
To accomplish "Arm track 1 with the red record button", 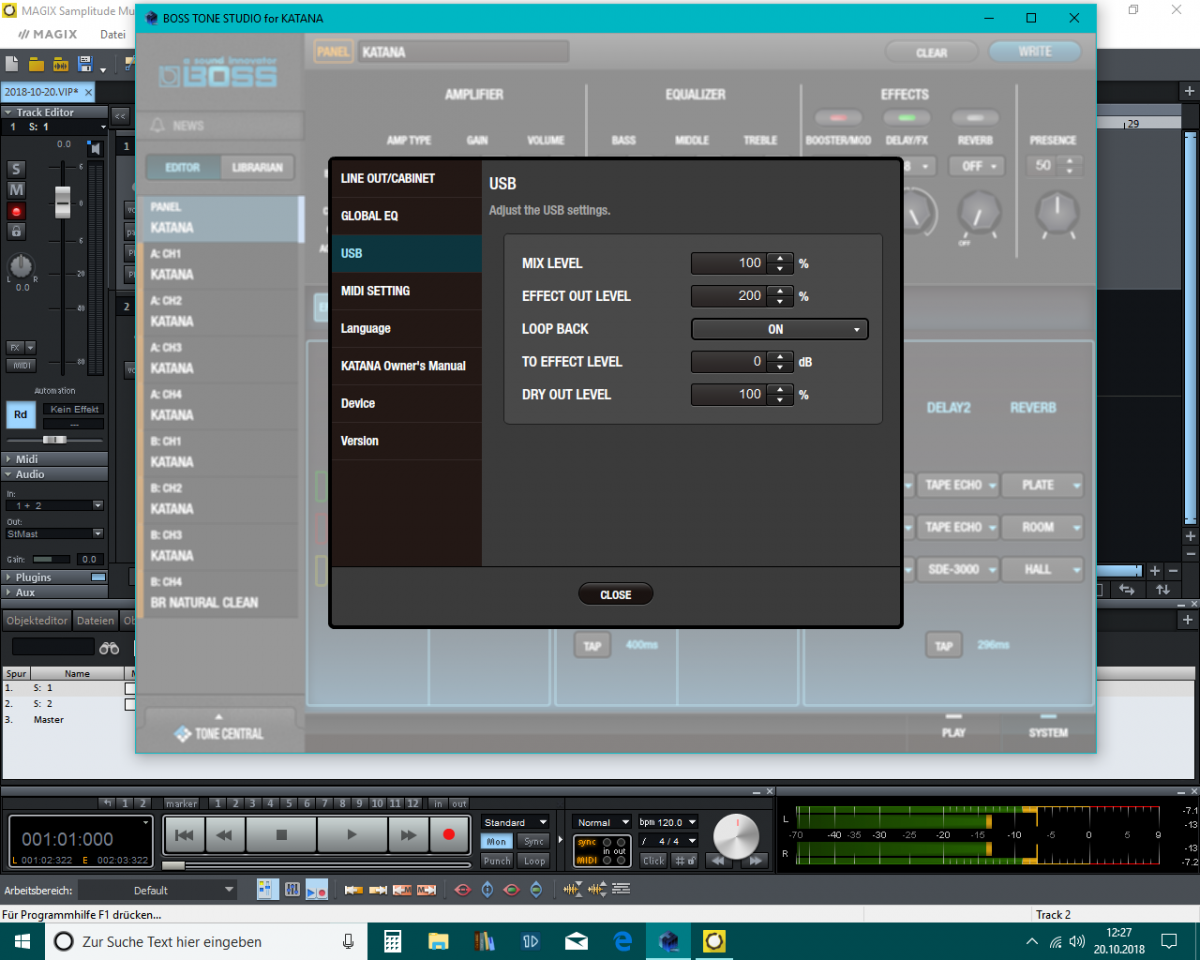I will 16,211.
